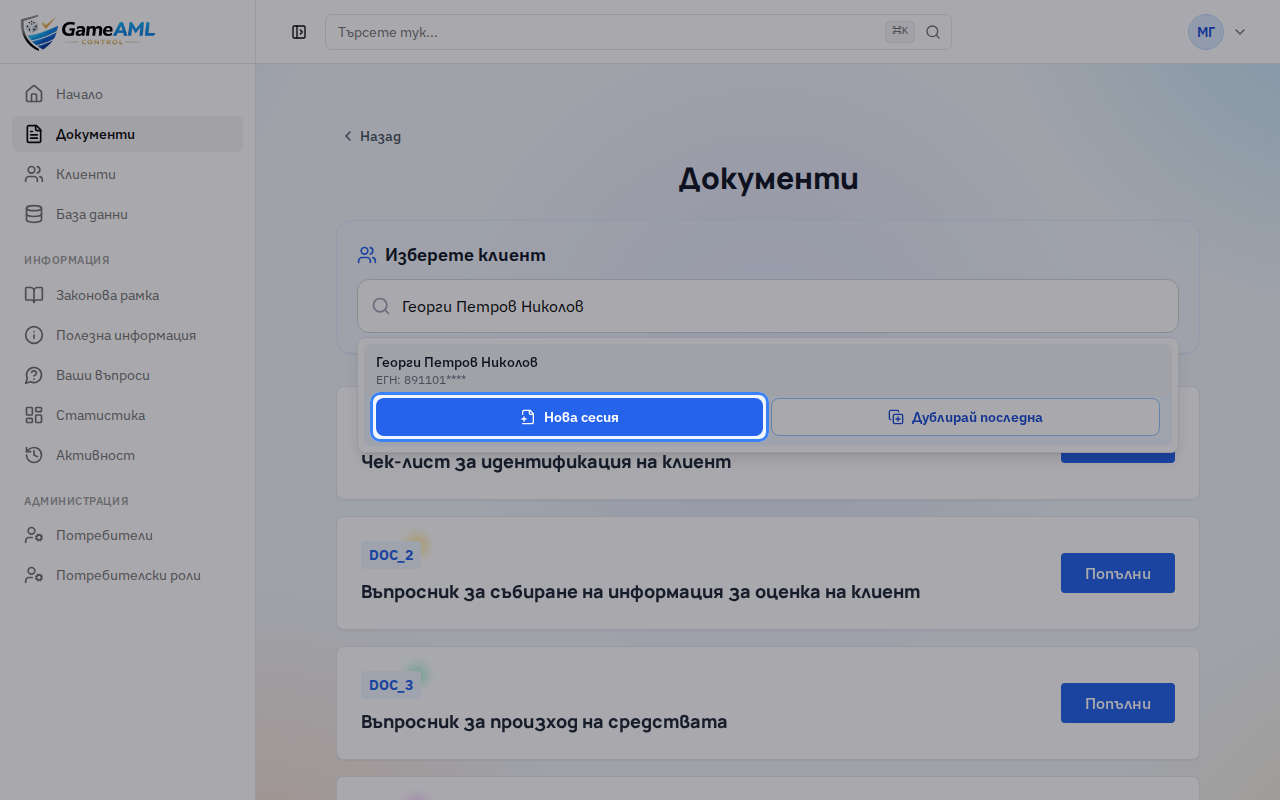The height and width of the screenshot is (800, 1280).
Task: Click Въпросник за произход на средствата title
Action: pos(544,721)
